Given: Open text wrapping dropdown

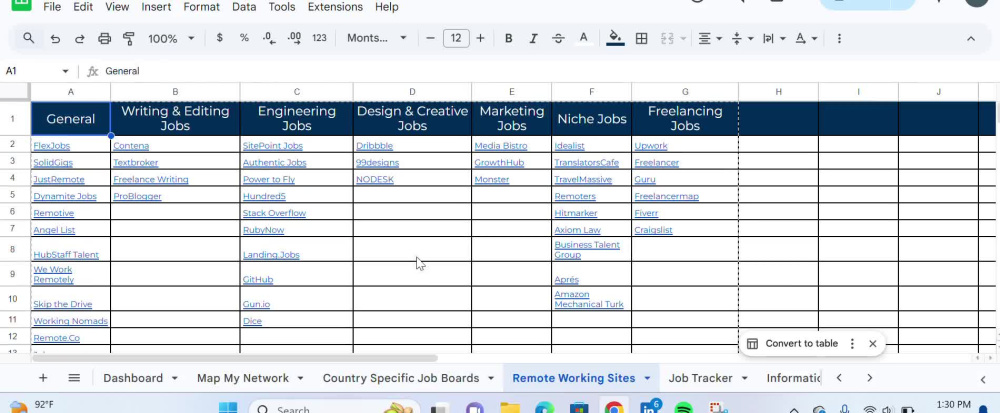Looking at the screenshot, I should click(774, 38).
